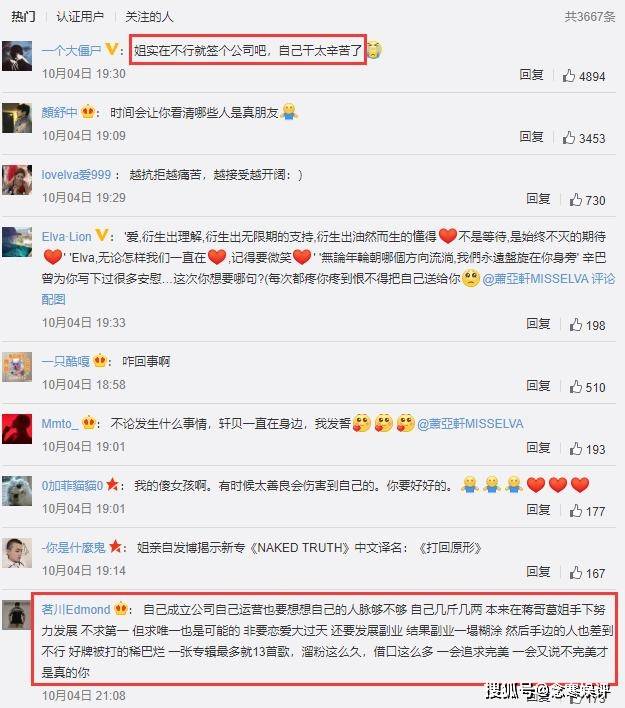
Task: Open lovelva爱999's avatar thumbnail
Action: pyautogui.click(x=17, y=180)
